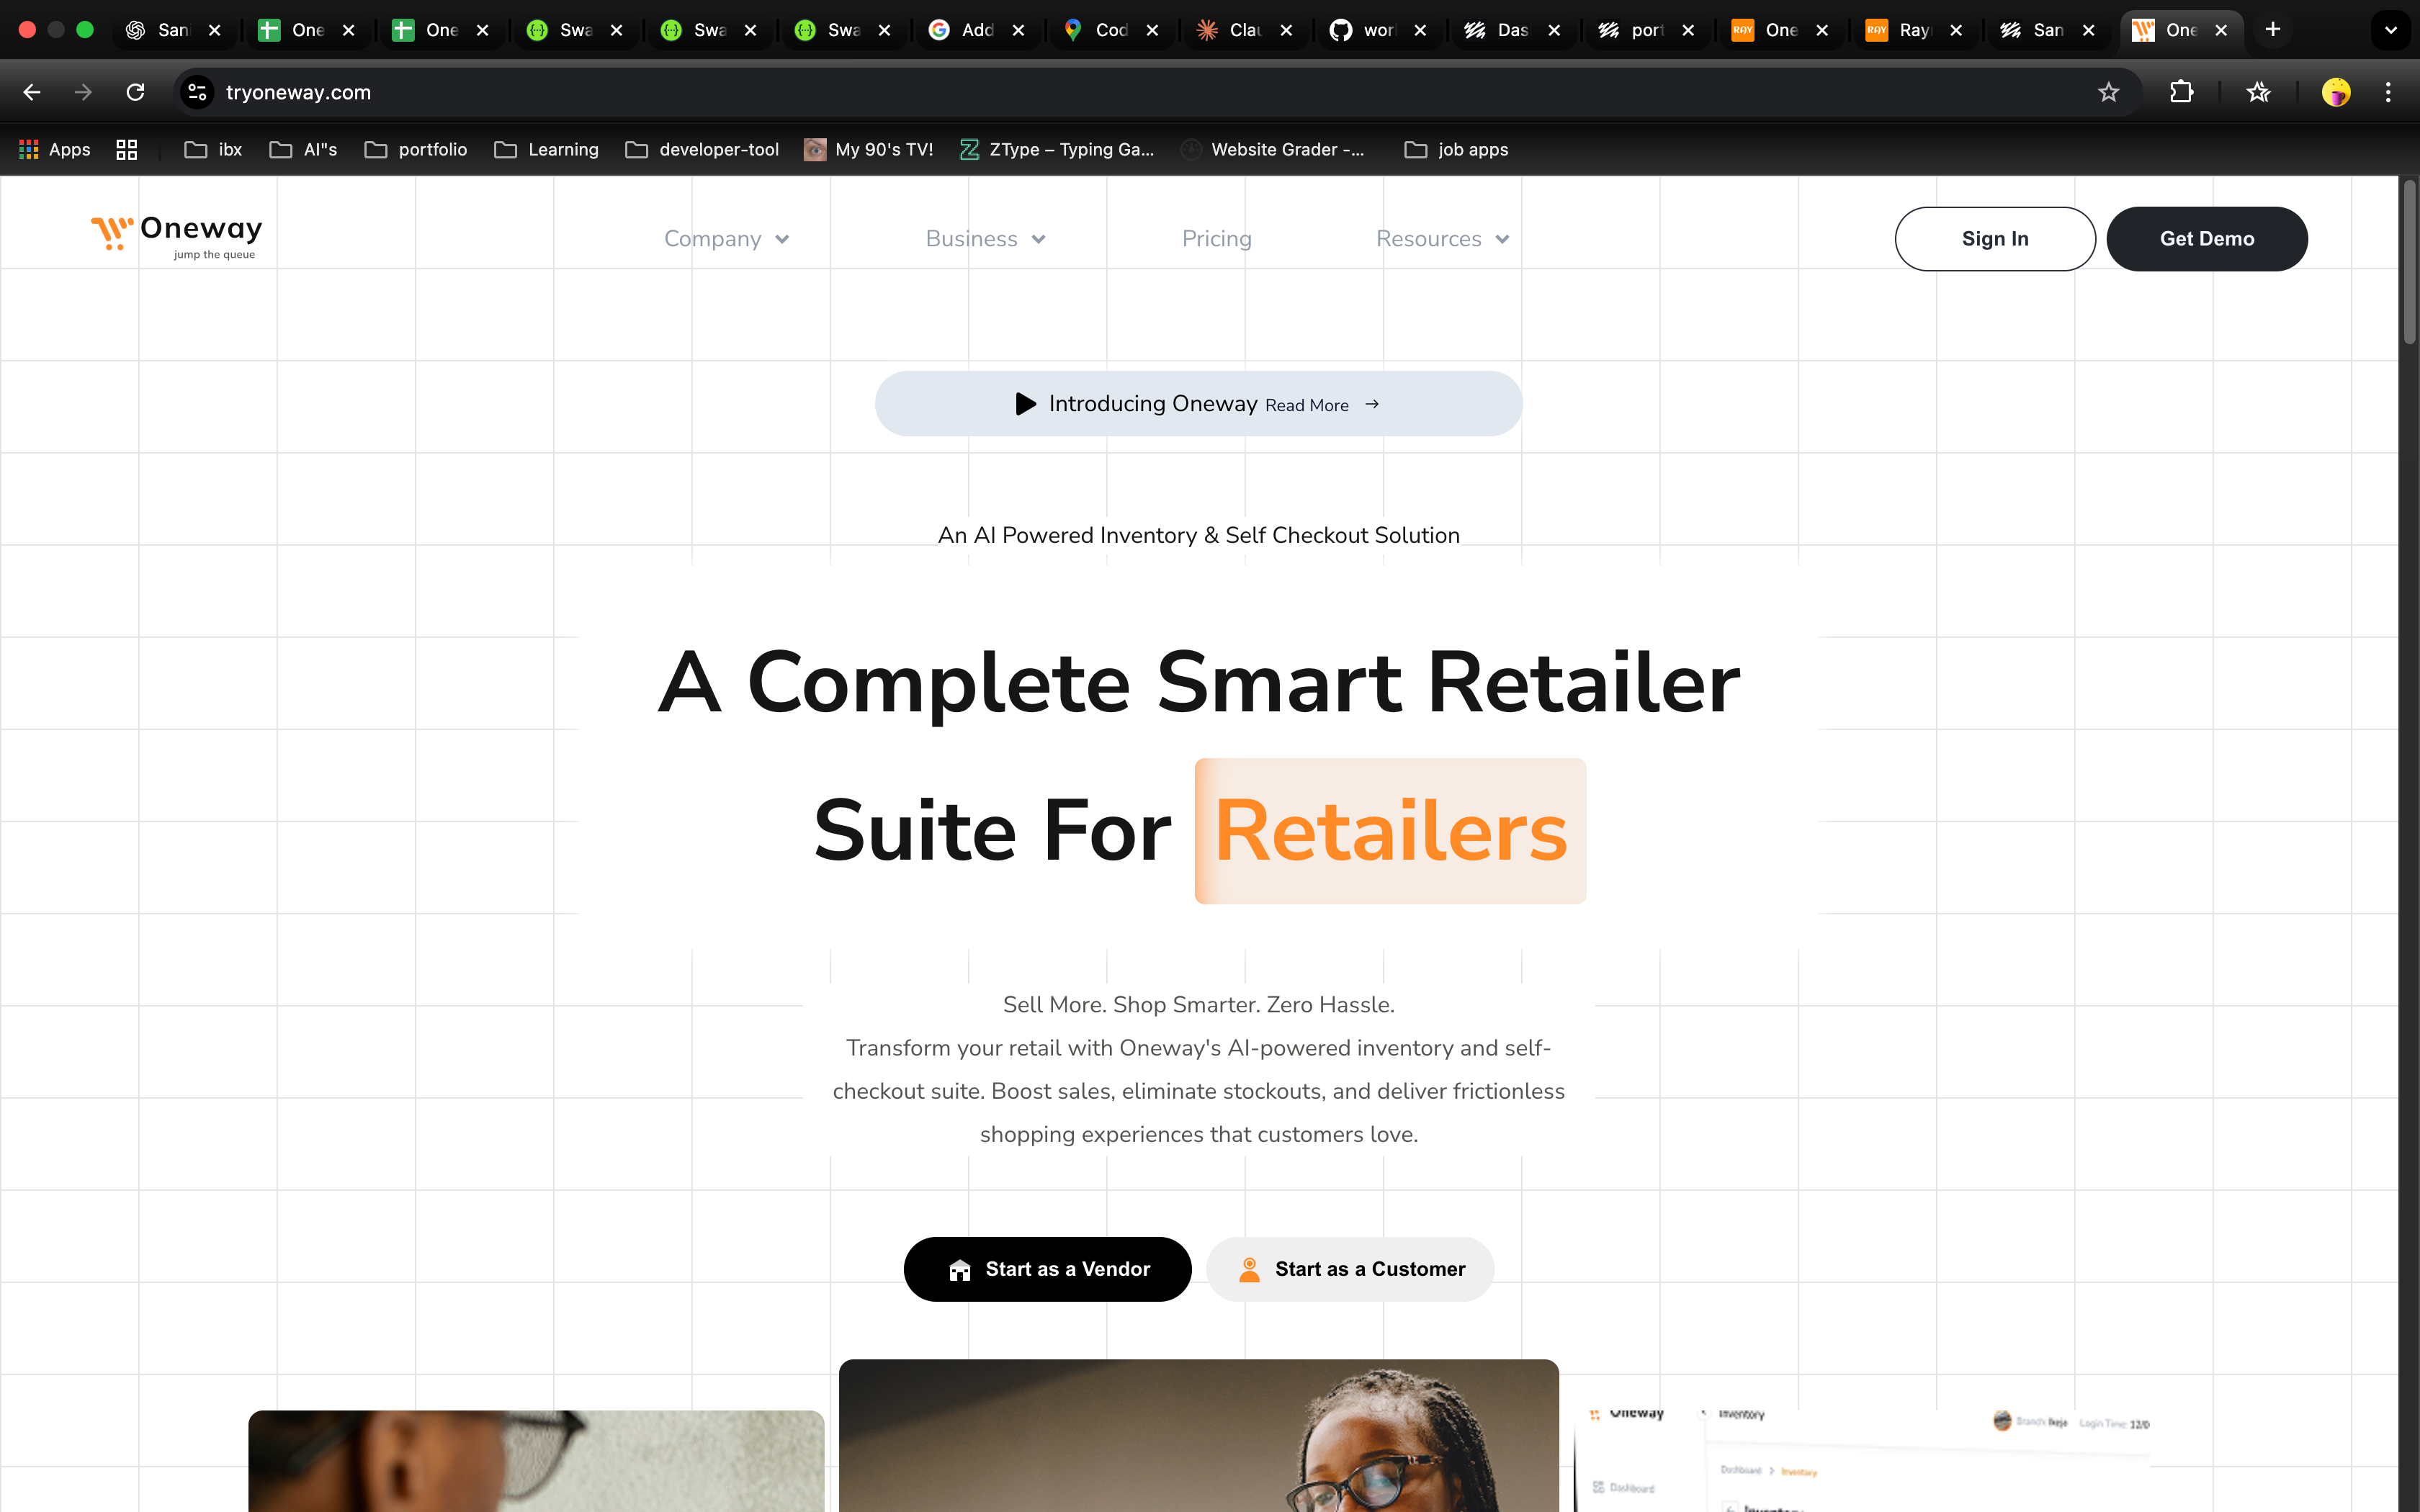The height and width of the screenshot is (1512, 2420).
Task: Click the woman with braids photo
Action: point(1198,1435)
